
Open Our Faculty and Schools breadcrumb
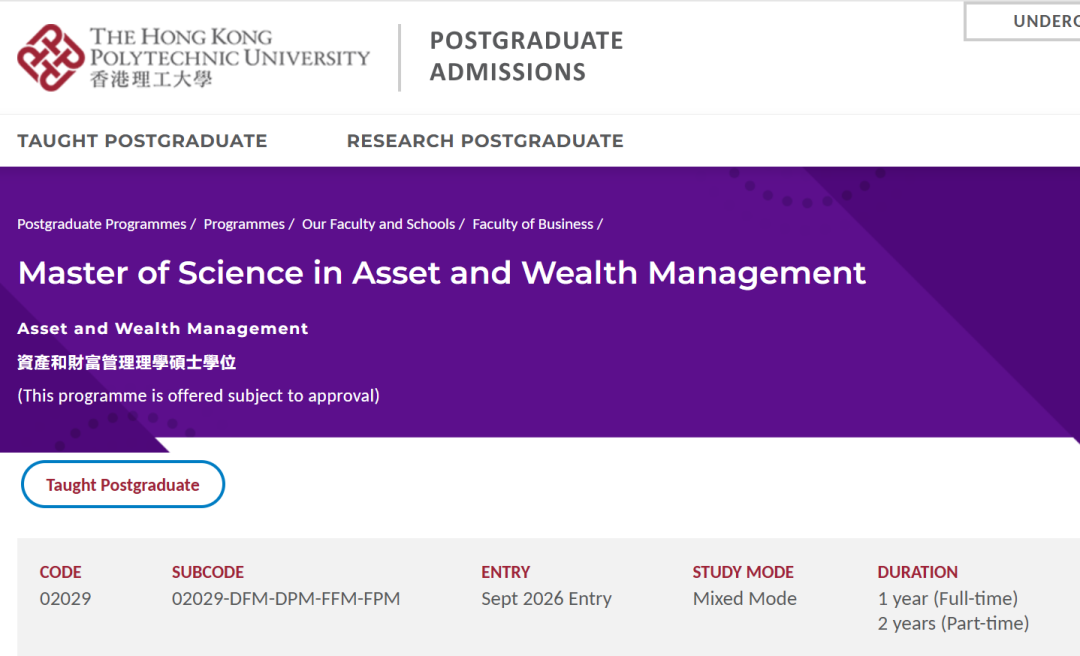(x=378, y=224)
